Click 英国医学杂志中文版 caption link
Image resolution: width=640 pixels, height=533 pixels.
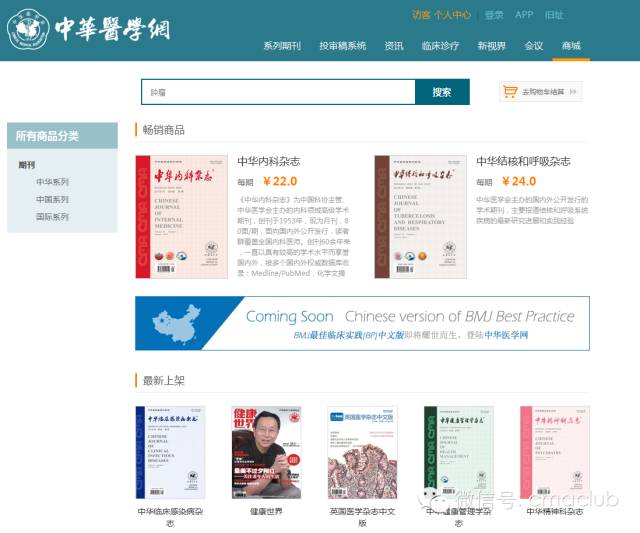[362, 517]
